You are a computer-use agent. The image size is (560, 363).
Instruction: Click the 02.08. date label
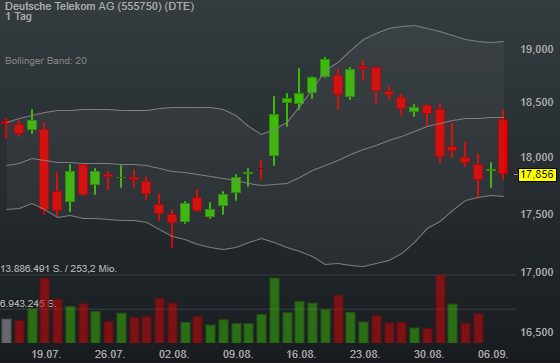[174, 354]
